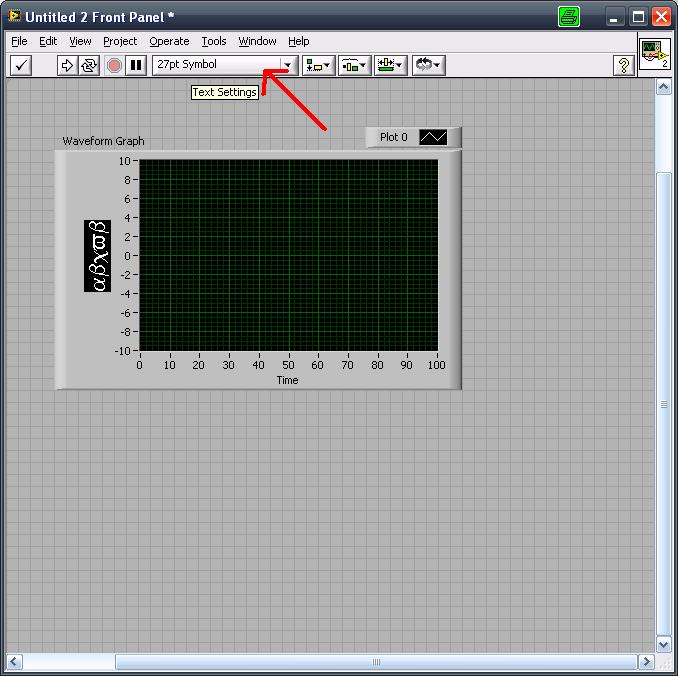Click the vertical scrollbar thumb

pyautogui.click(x=664, y=404)
